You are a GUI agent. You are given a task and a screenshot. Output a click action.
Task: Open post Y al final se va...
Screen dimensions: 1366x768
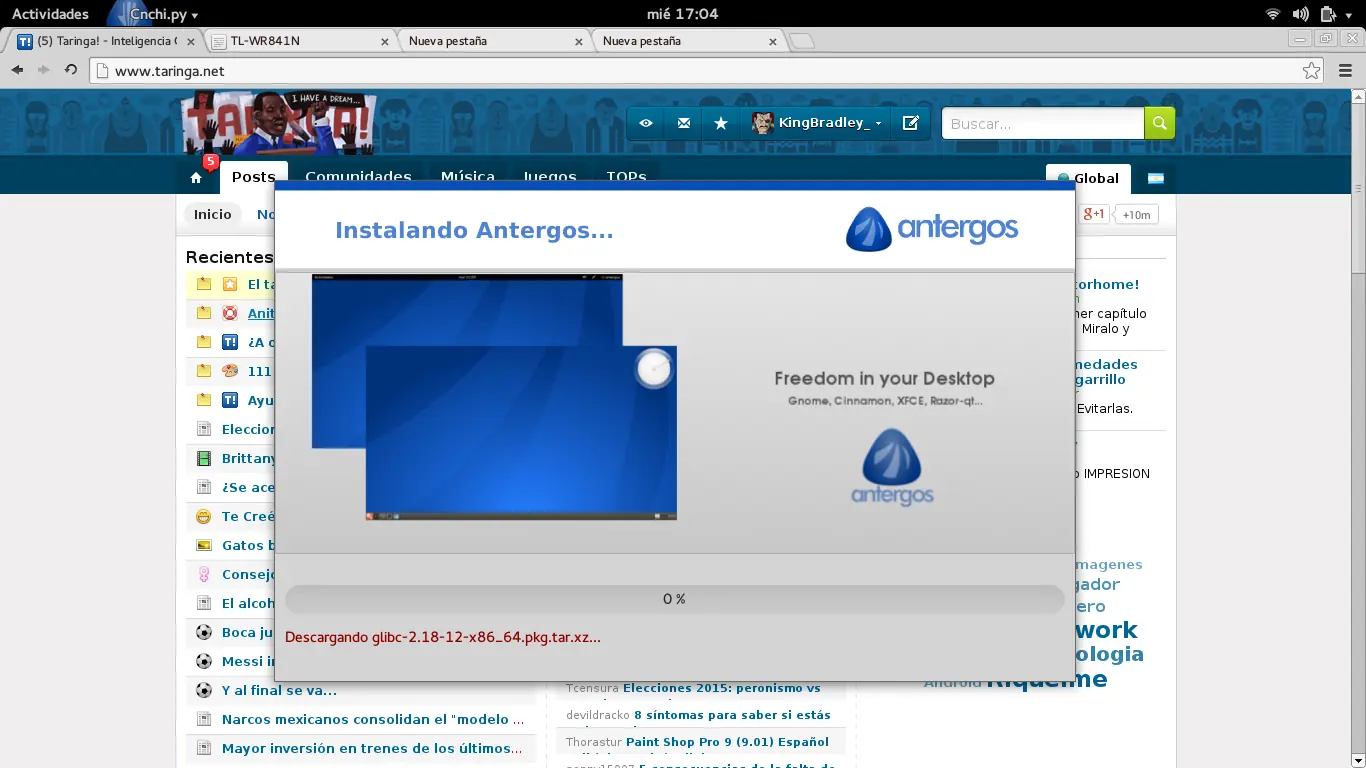coord(279,690)
